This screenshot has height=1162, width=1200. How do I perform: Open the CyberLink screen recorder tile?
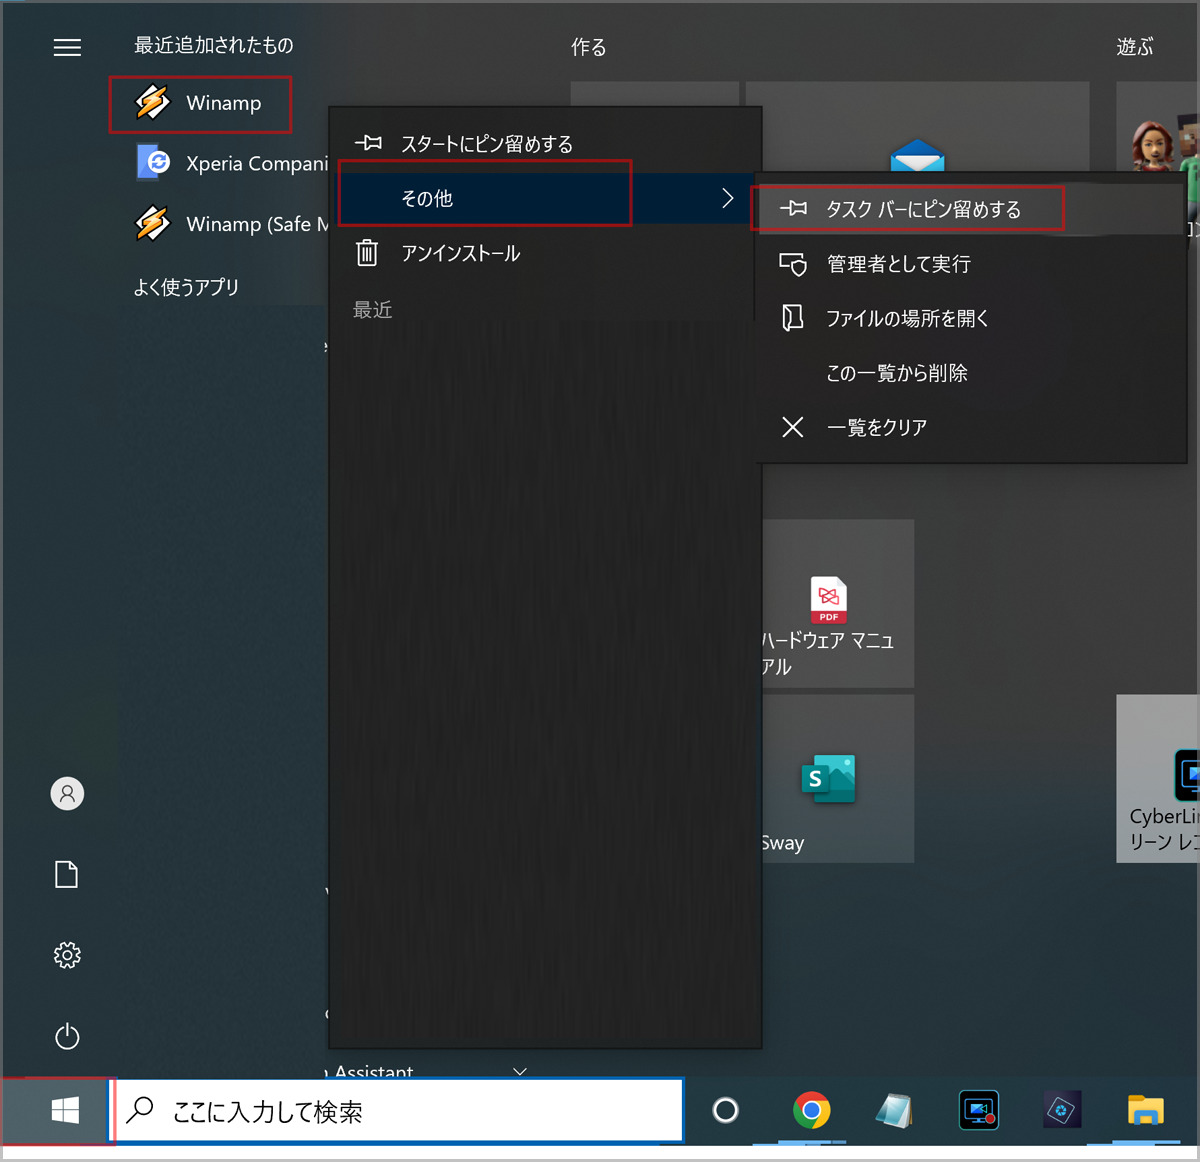pyautogui.click(x=1158, y=779)
